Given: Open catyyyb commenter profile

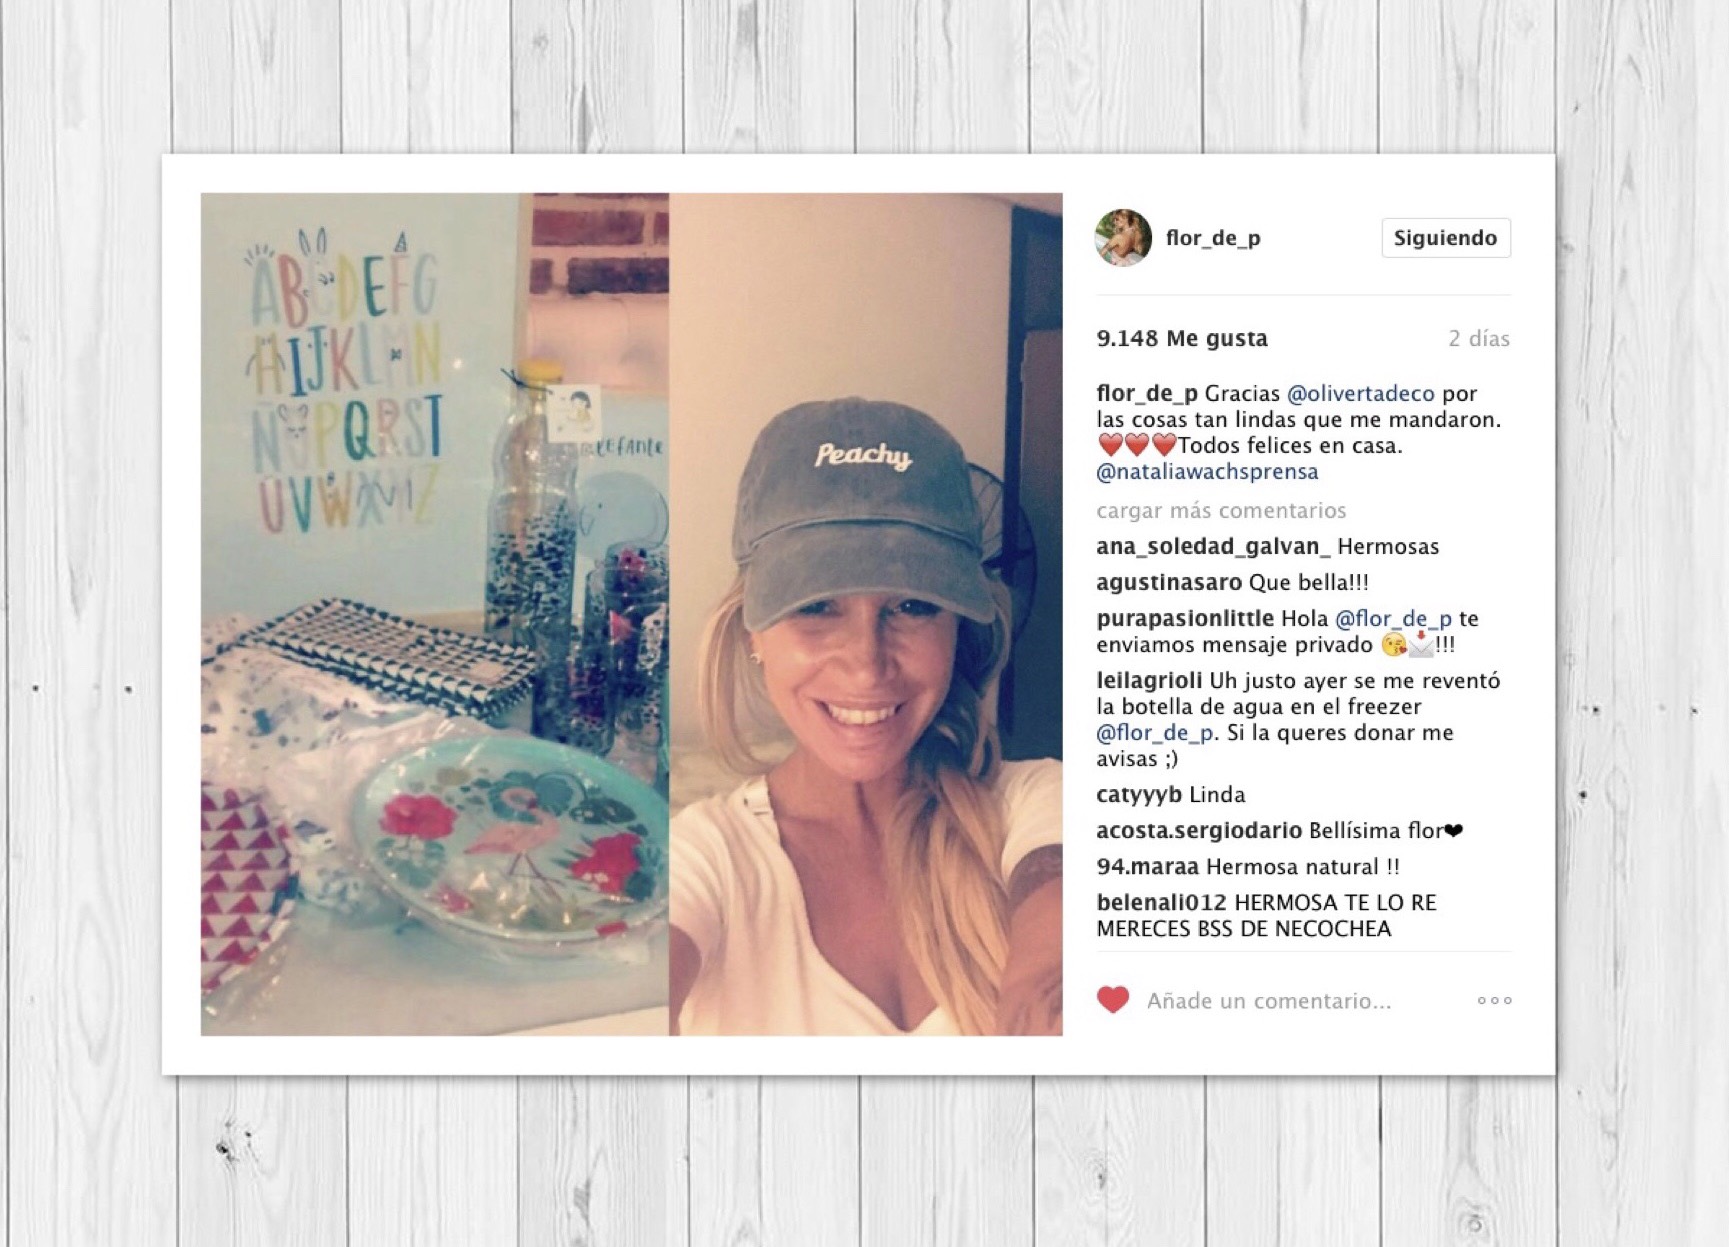Looking at the screenshot, I should pyautogui.click(x=1139, y=794).
